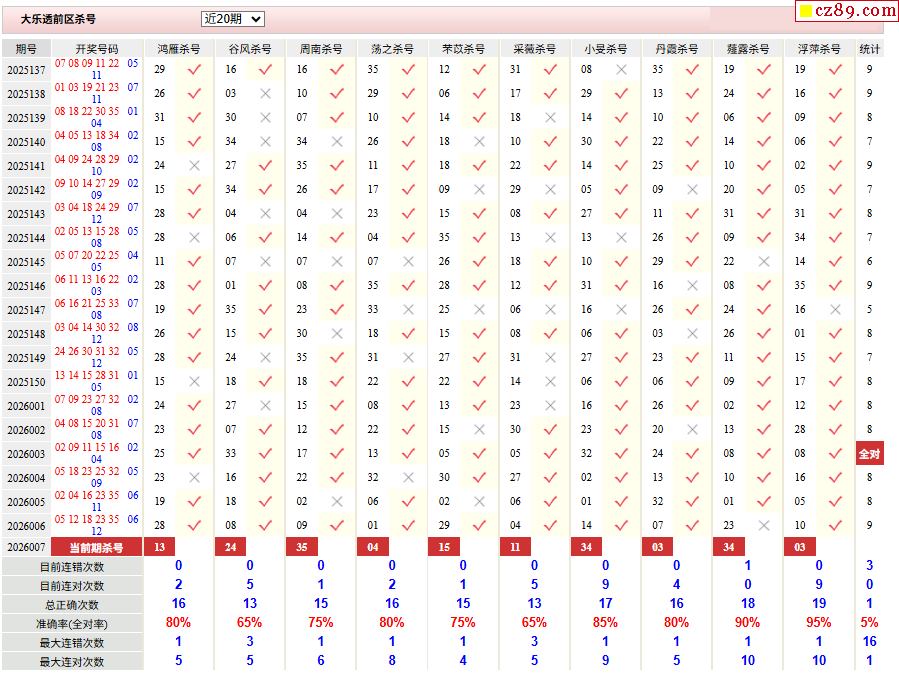Click the red 当前期杀号 label

click(96, 547)
